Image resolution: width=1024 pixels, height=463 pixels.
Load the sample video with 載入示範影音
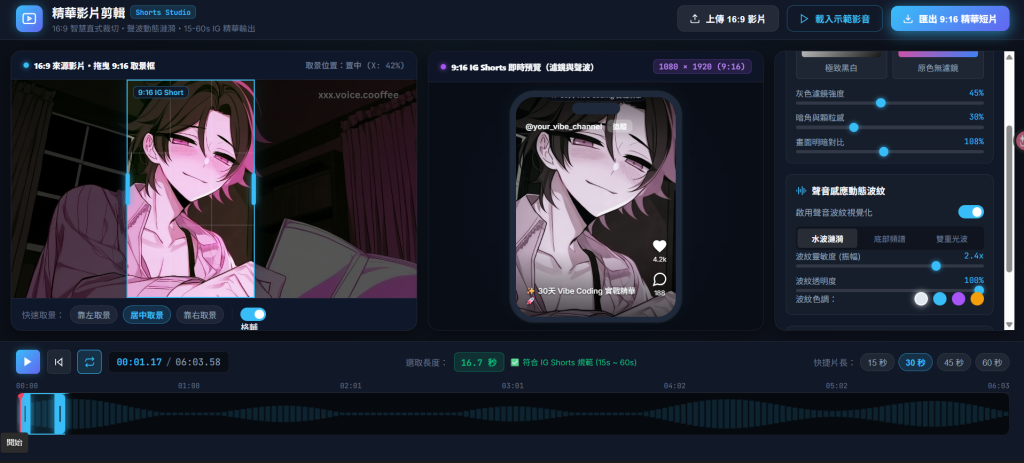pyautogui.click(x=834, y=19)
